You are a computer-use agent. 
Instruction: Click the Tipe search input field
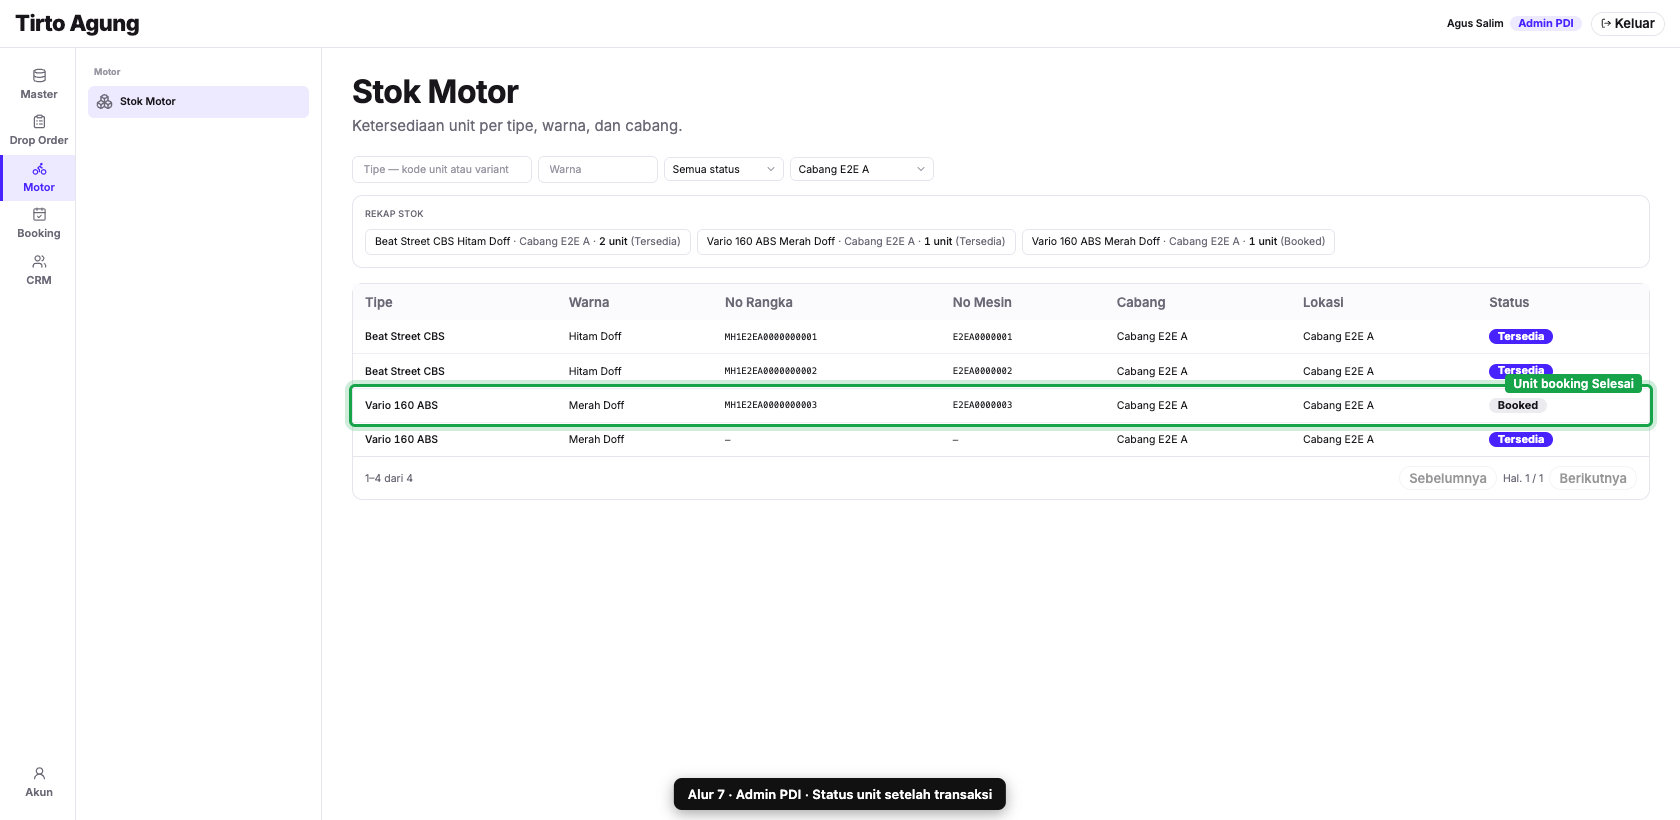[x=442, y=169]
